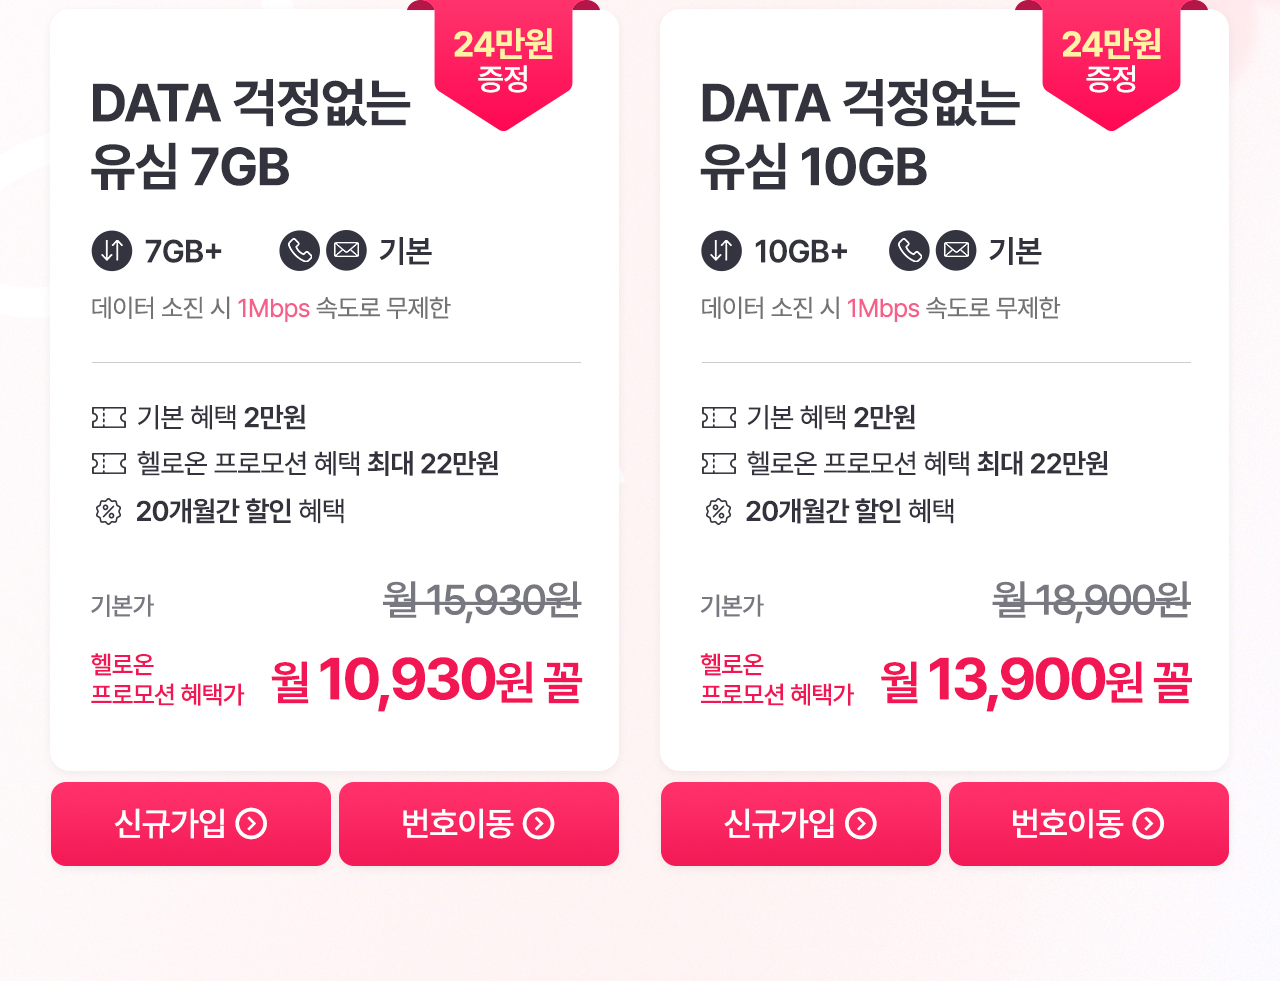Select 신규가입 button for 7GB plan

191,824
